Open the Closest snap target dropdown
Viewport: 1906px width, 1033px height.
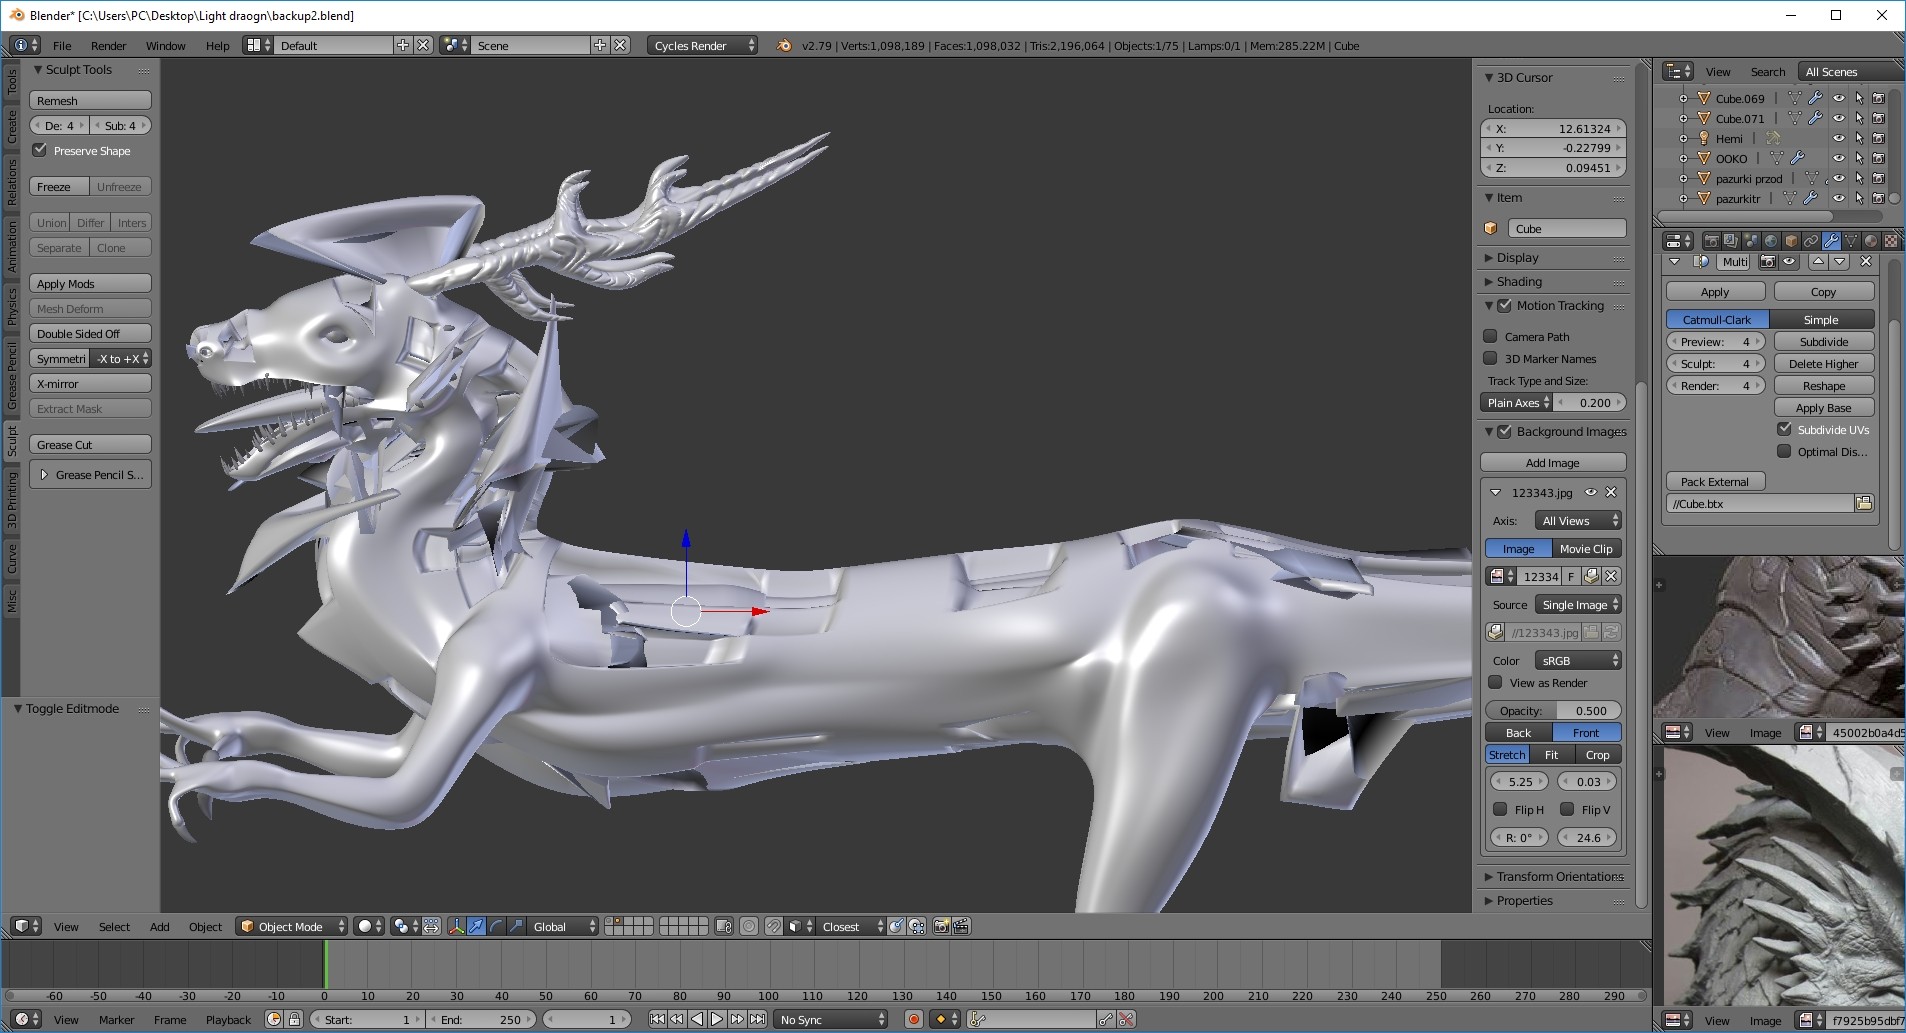[x=852, y=927]
